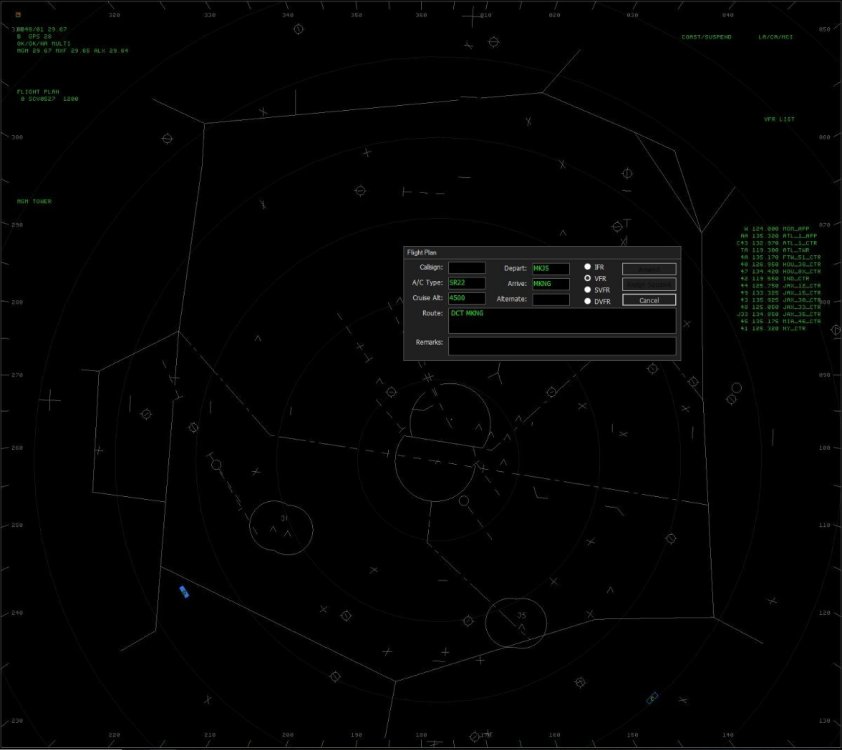Image resolution: width=842 pixels, height=750 pixels.
Task: Click the Amend button above Assign Squawk
Action: 649,269
